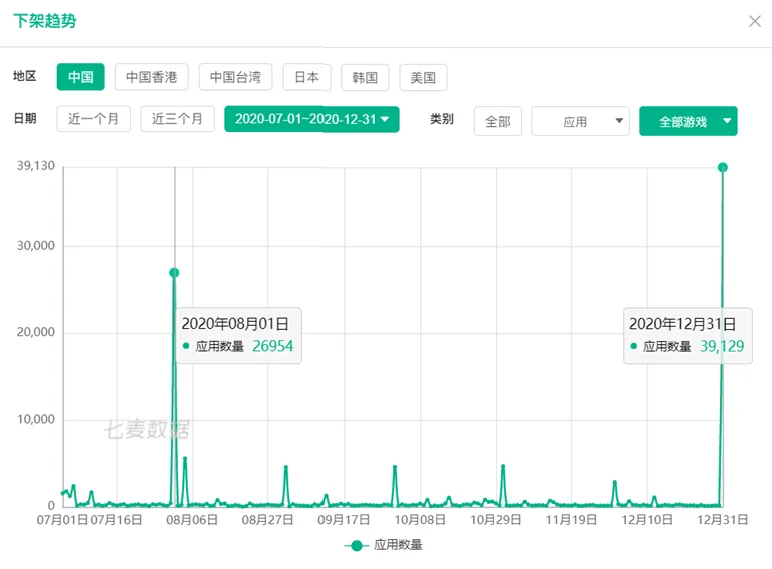The image size is (772, 569).
Task: Click the 2020年12月31日 tooltip box
Action: (x=686, y=335)
